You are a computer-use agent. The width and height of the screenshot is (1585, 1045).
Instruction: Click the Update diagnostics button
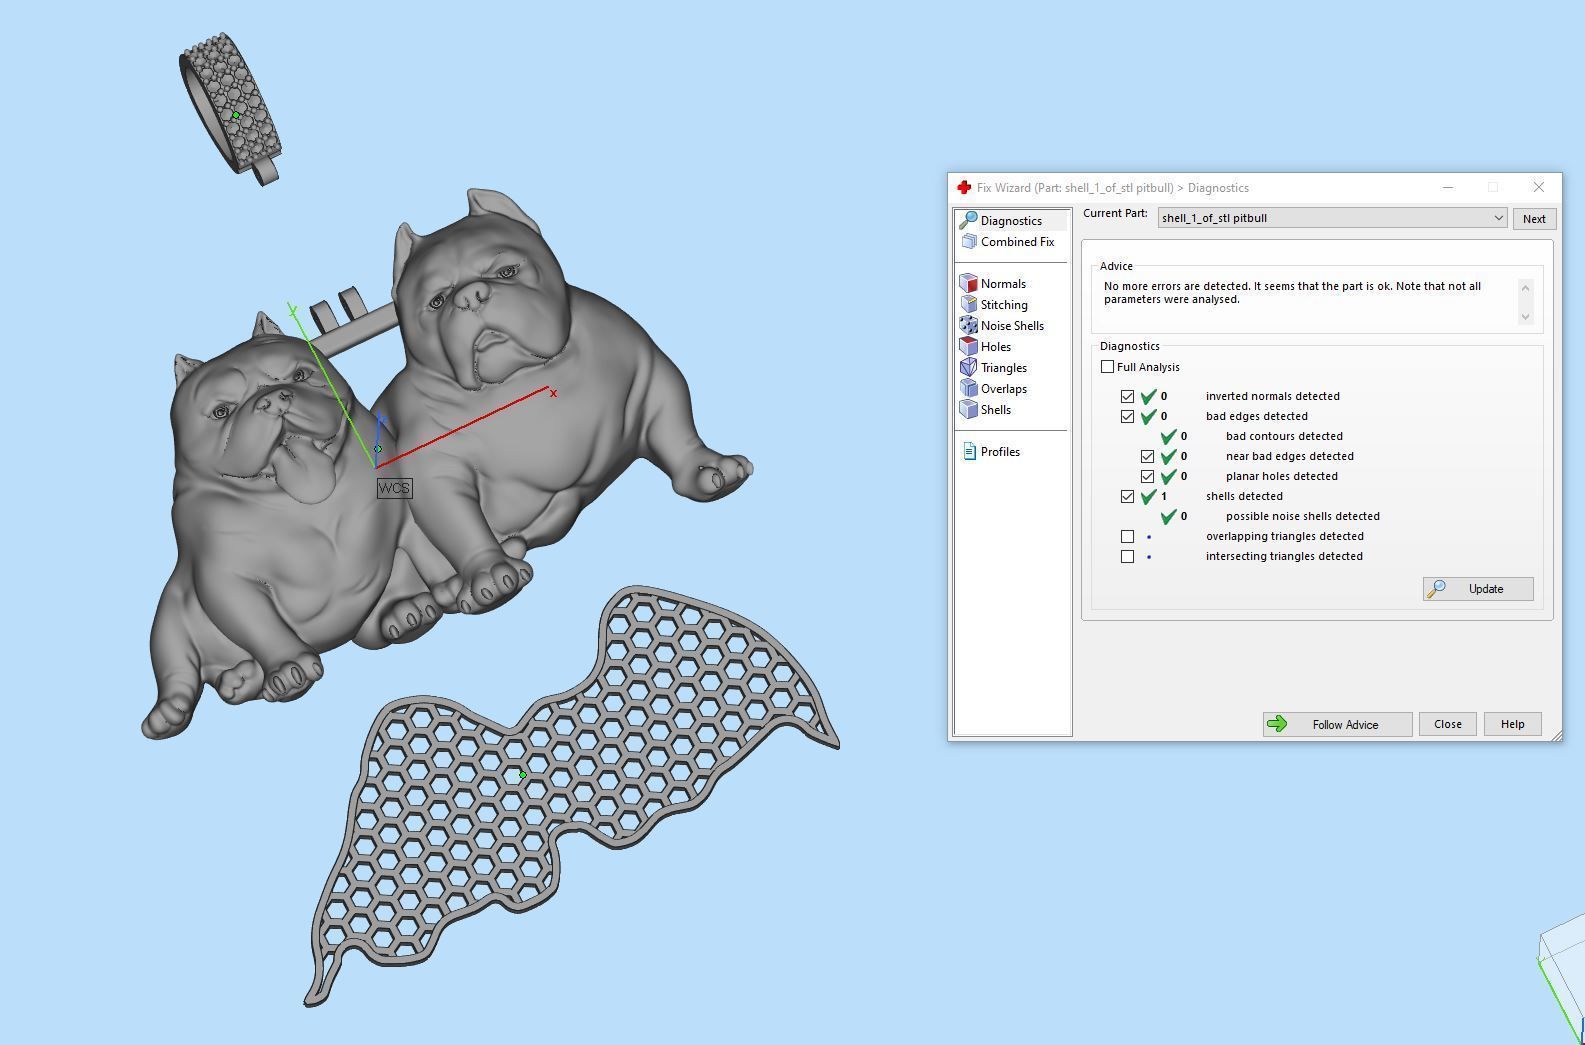(1477, 589)
